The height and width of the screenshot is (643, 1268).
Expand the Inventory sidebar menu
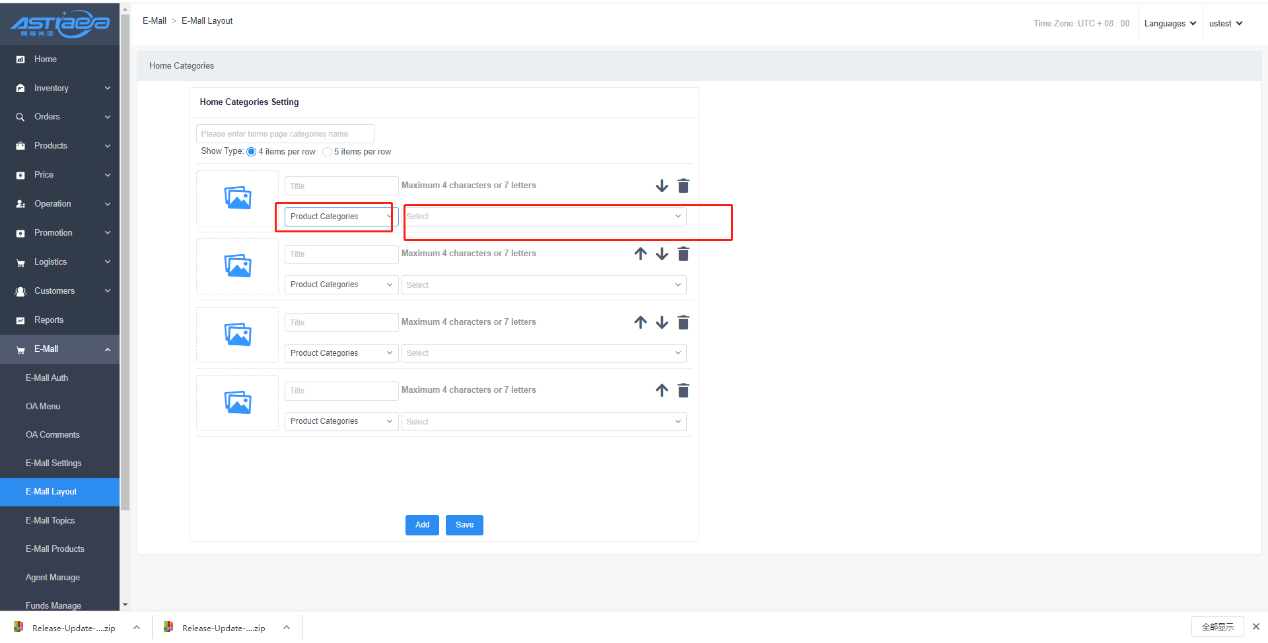[x=60, y=88]
